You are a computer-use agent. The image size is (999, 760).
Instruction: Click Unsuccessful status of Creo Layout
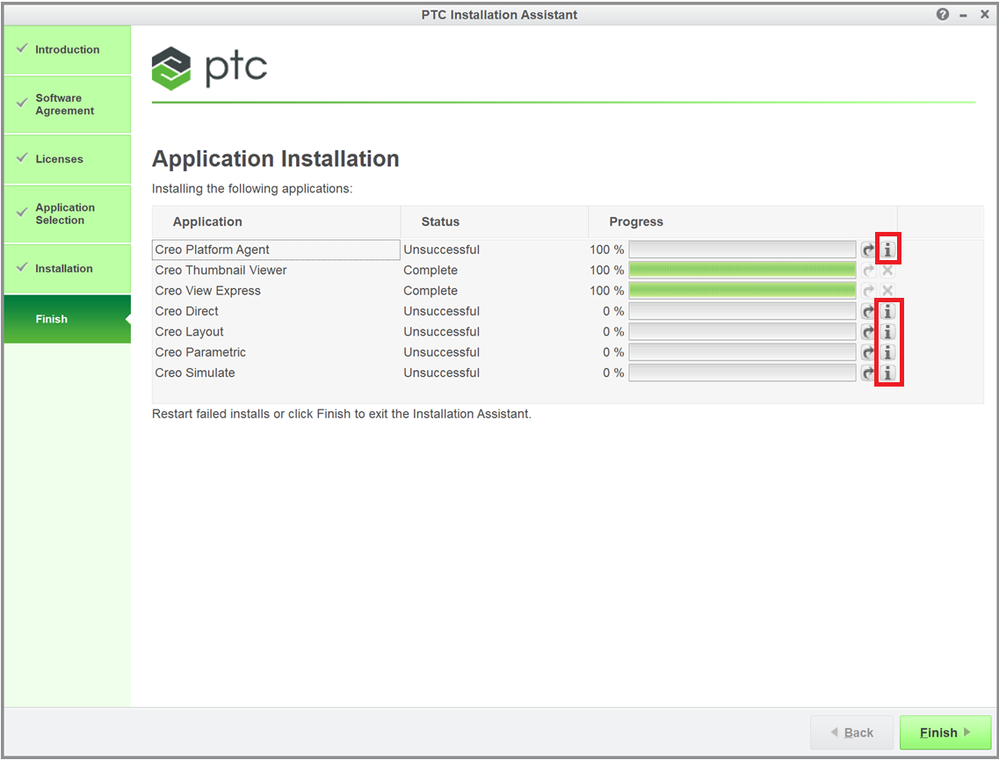[442, 332]
